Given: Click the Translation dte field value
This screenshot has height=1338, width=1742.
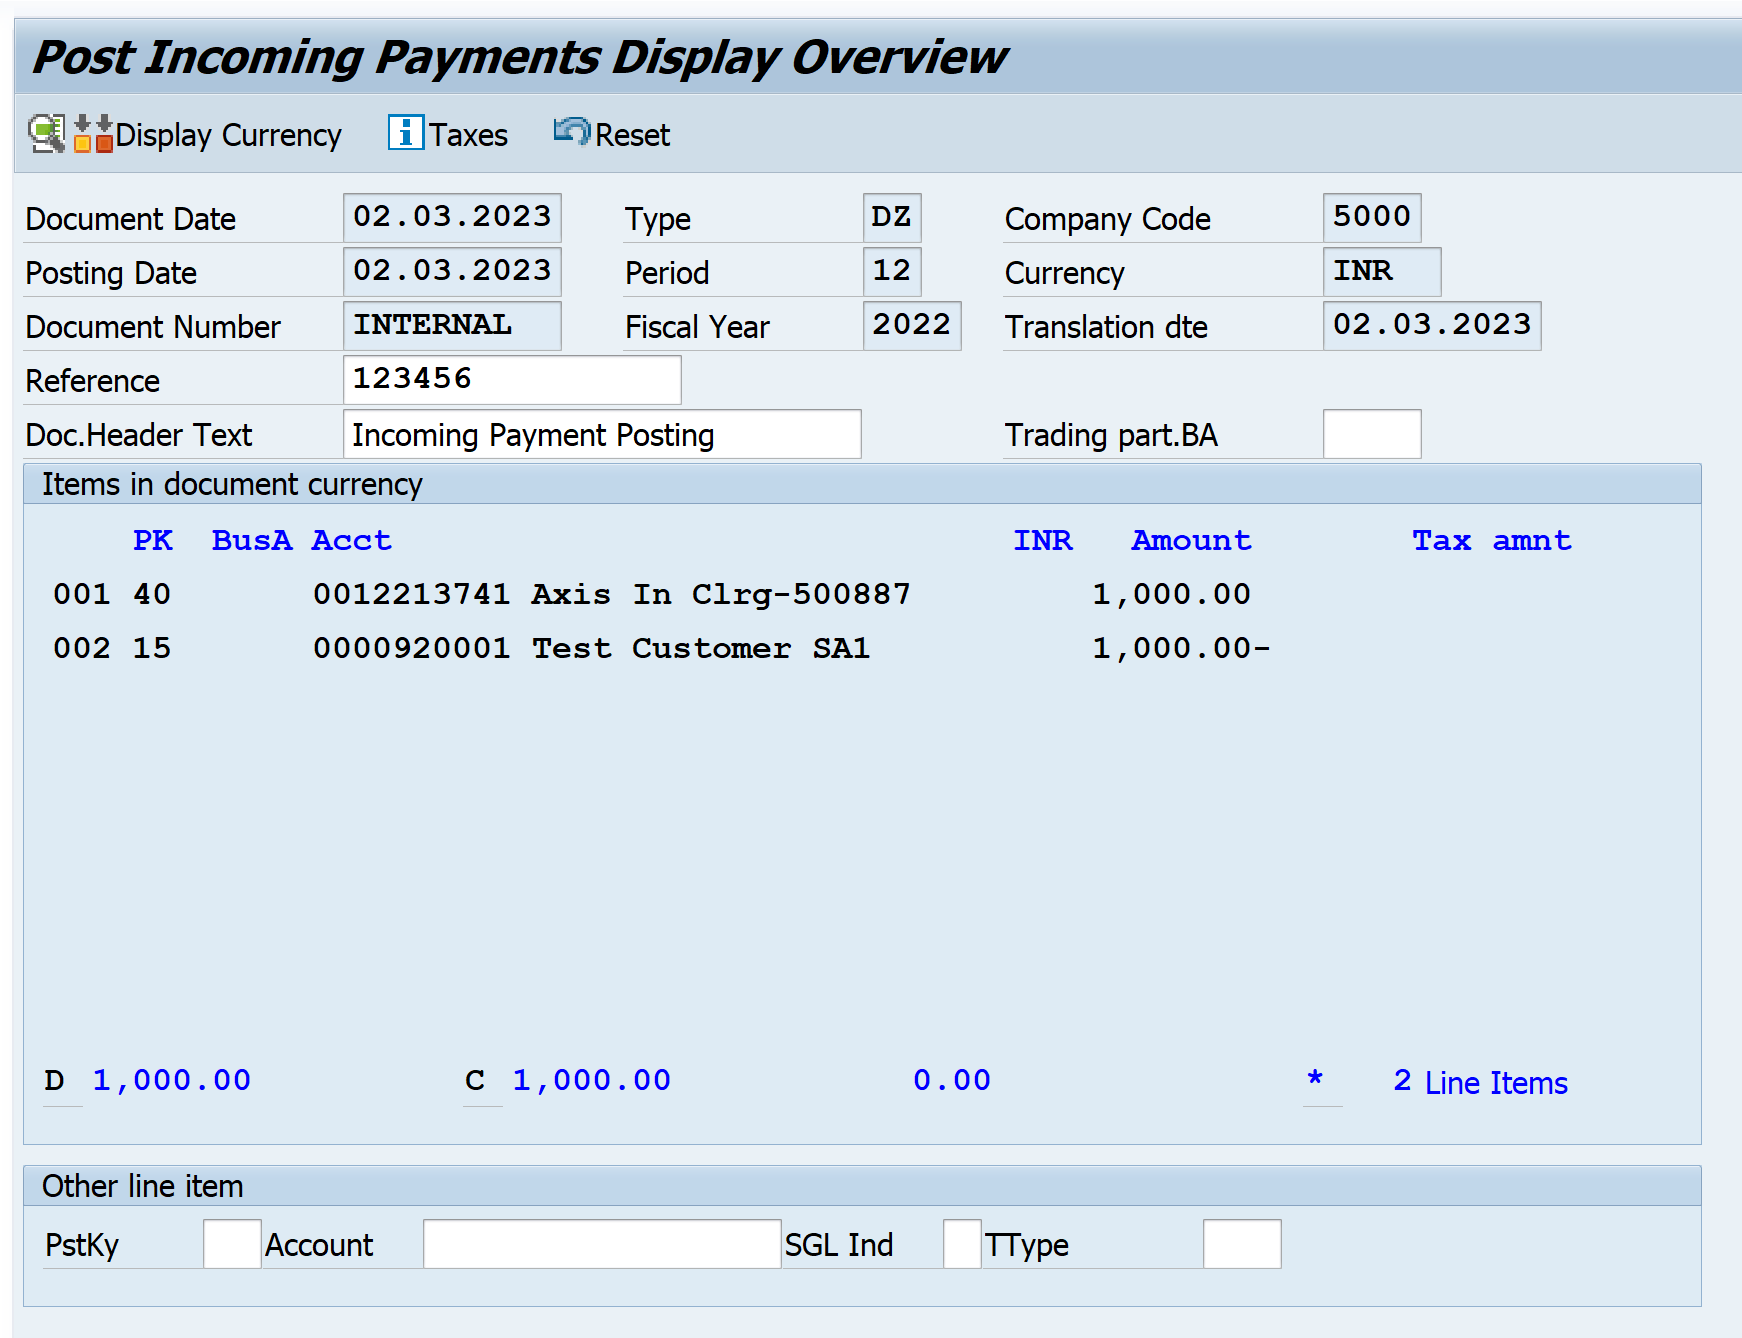Looking at the screenshot, I should pos(1432,326).
